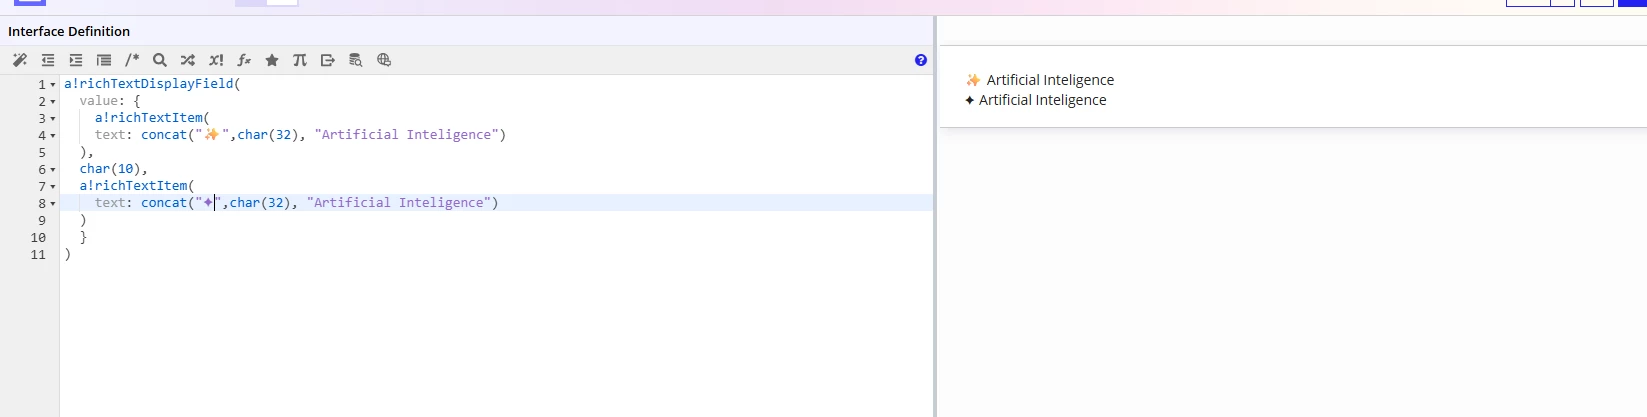Click the outdent code icon
Image resolution: width=1647 pixels, height=417 pixels.
pyautogui.click(x=48, y=60)
